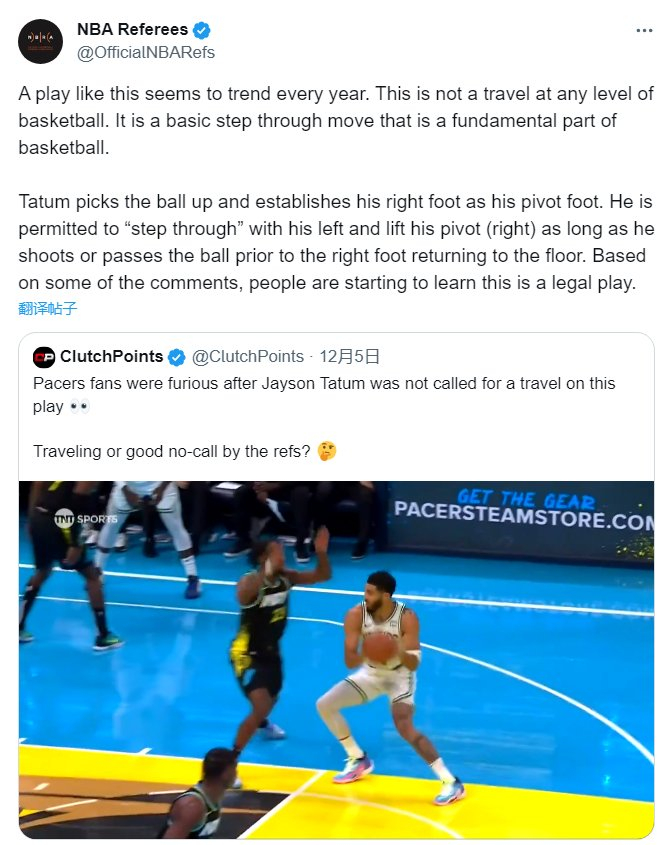Open the 12月5日 date of quoted post
The width and height of the screenshot is (671, 845).
[x=349, y=356]
